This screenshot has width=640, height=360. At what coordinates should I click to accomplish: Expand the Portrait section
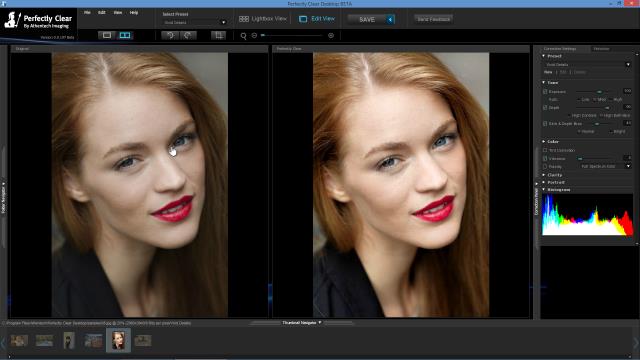pyautogui.click(x=544, y=182)
